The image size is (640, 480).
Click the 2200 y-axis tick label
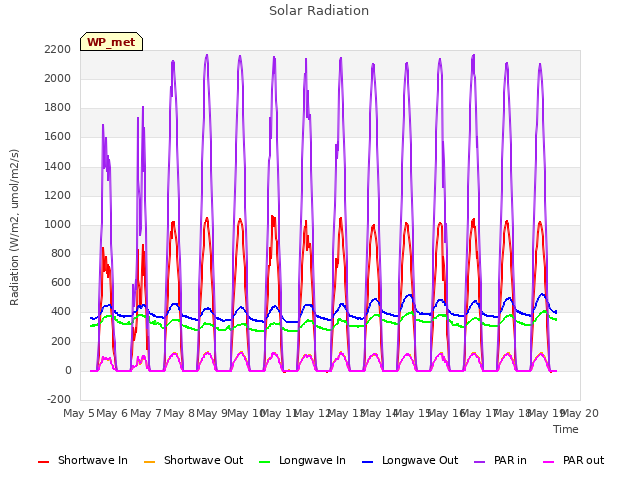pyautogui.click(x=58, y=49)
